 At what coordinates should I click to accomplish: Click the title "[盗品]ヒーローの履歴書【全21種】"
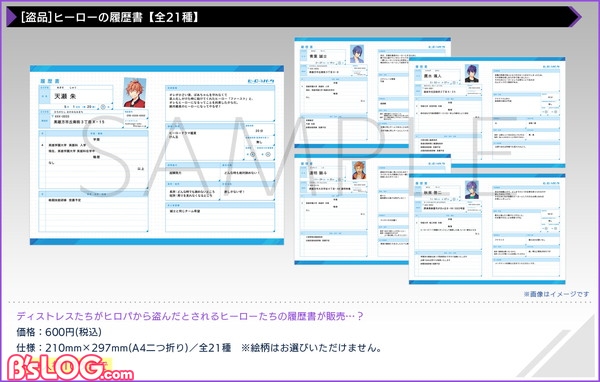pyautogui.click(x=110, y=17)
